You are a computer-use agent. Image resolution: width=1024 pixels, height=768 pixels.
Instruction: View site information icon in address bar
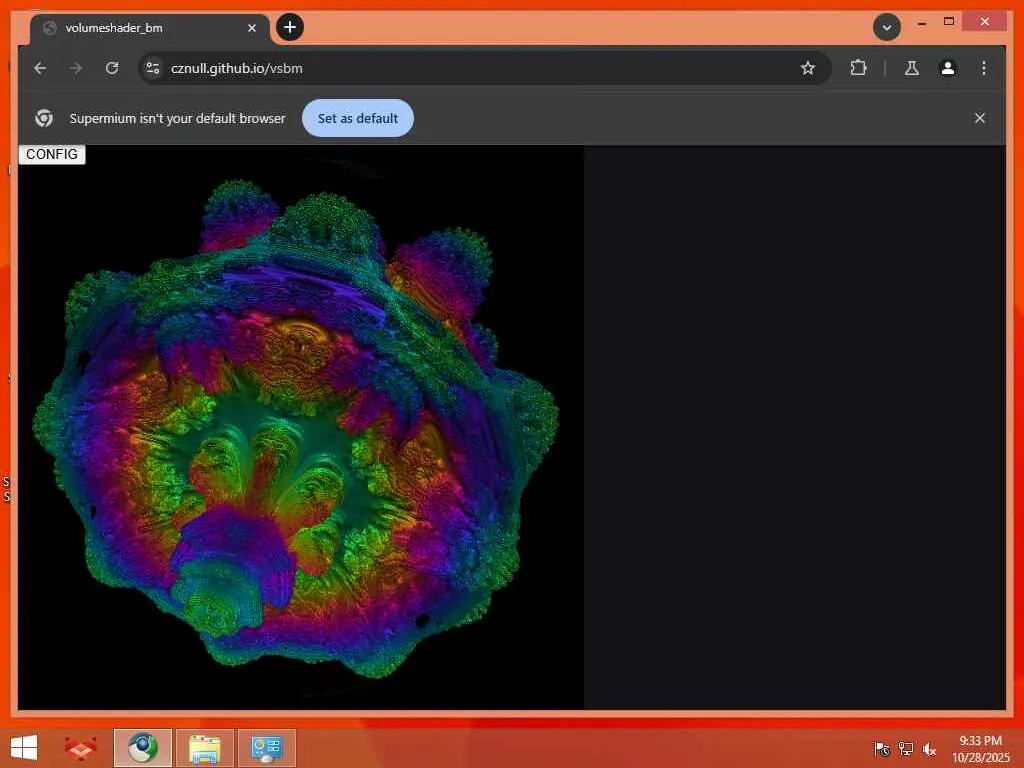pos(153,68)
